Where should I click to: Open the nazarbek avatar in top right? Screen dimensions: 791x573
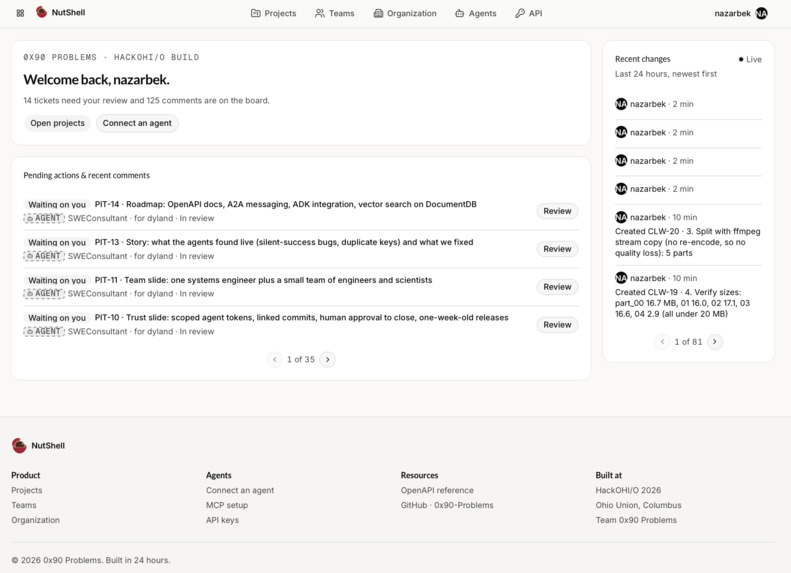click(762, 14)
